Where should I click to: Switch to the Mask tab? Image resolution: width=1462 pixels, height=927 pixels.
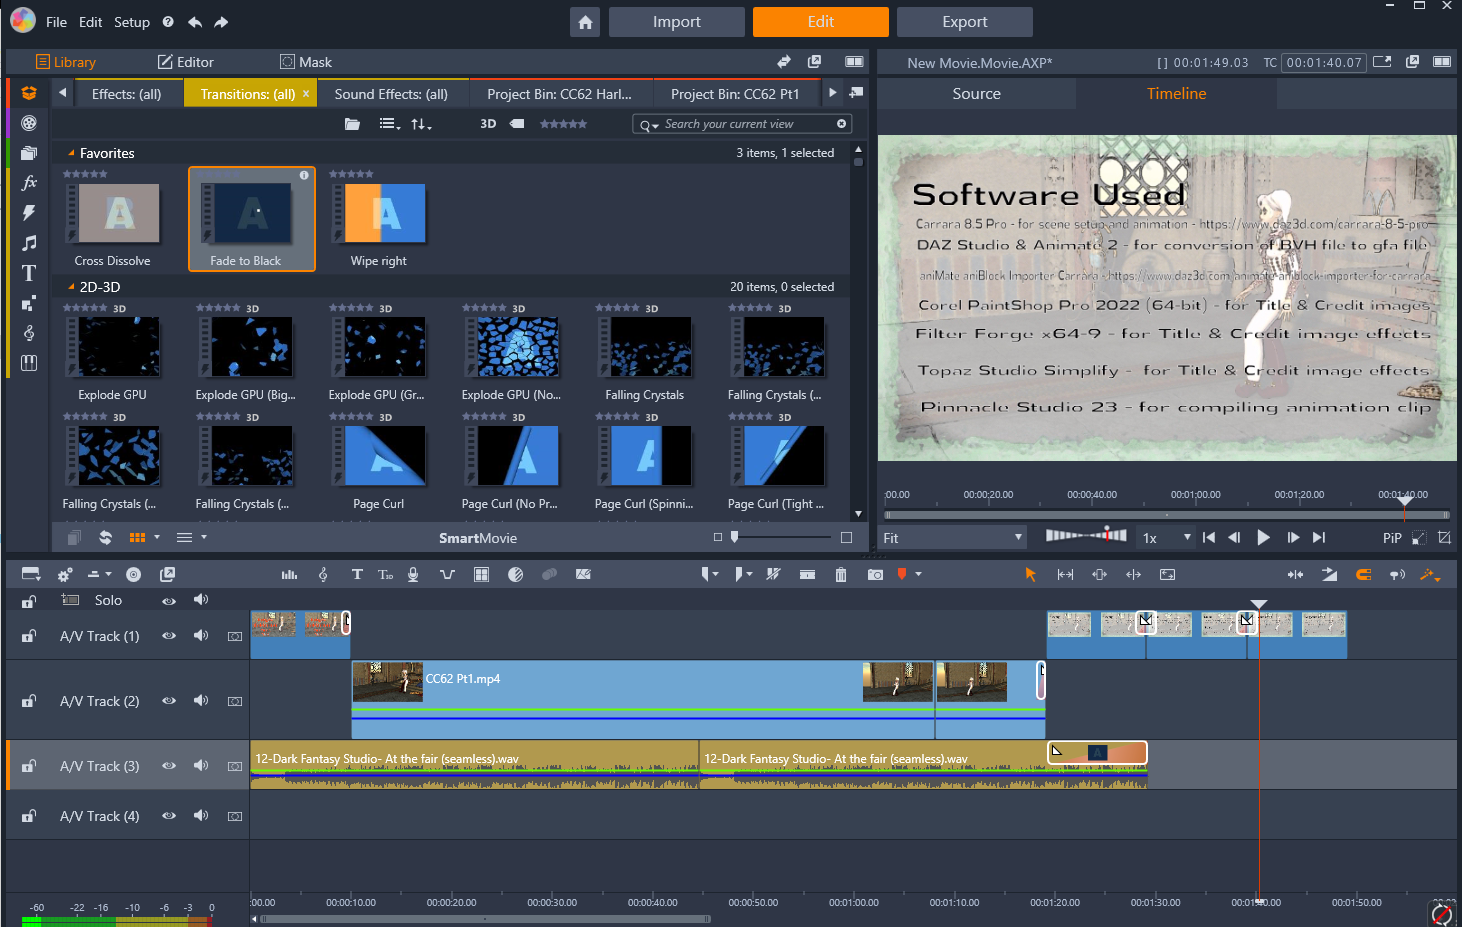point(306,62)
